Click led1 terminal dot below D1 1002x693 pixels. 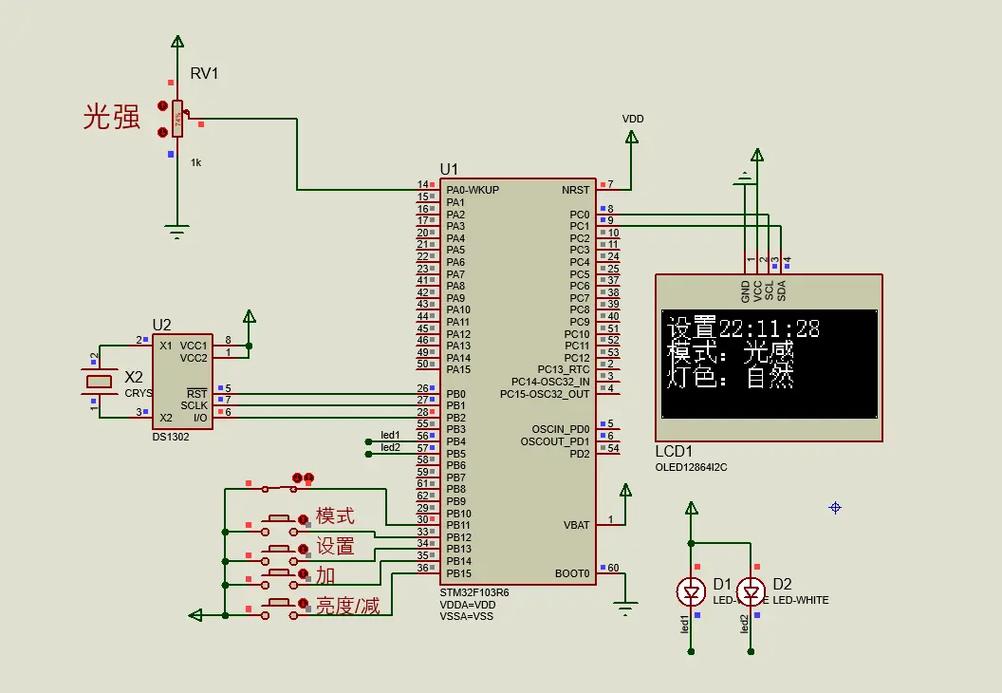click(x=691, y=651)
